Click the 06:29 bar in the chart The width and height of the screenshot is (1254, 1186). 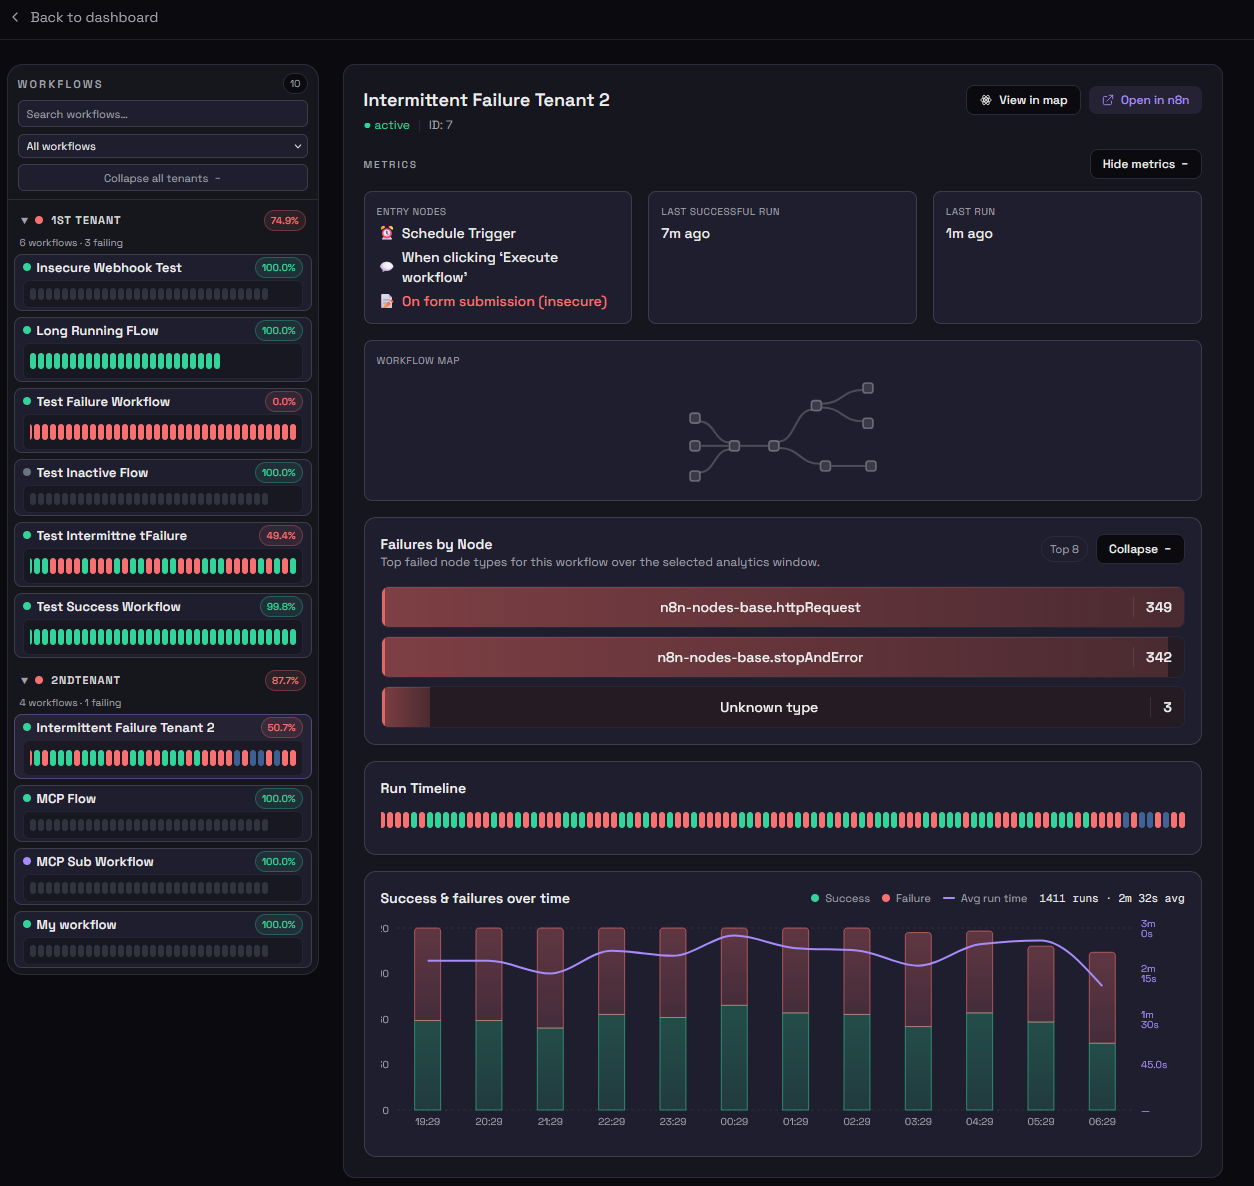pos(1102,1031)
